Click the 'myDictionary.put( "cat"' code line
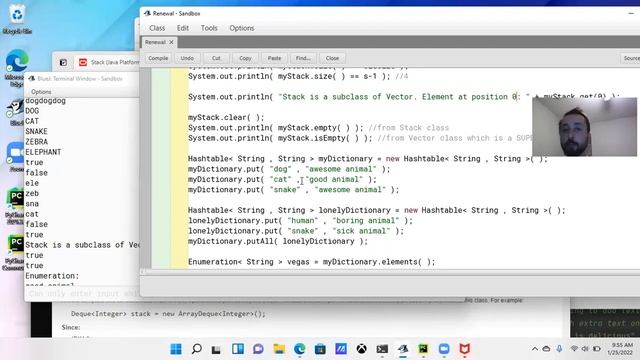This screenshot has height=360, width=640. pyautogui.click(x=282, y=180)
